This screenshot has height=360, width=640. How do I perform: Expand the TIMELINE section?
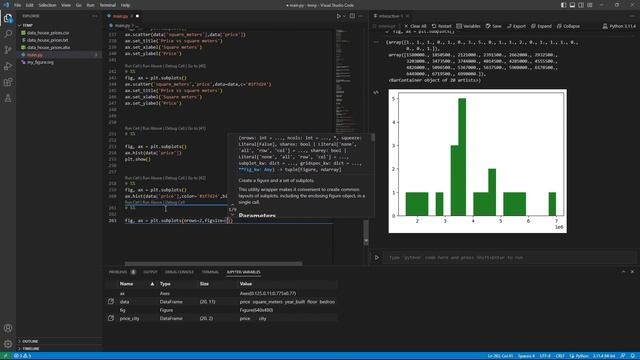click(x=29, y=349)
